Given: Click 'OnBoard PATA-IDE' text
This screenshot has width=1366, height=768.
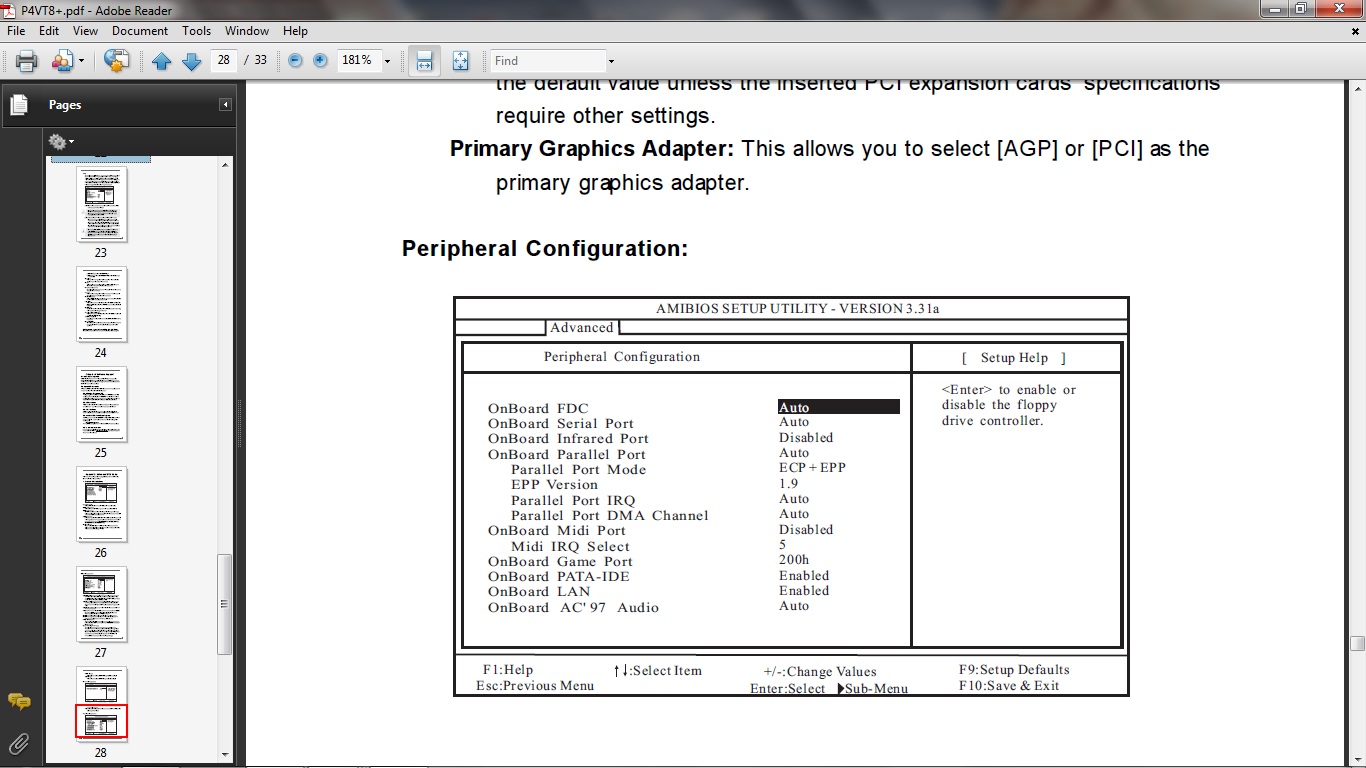Looking at the screenshot, I should click(559, 576).
